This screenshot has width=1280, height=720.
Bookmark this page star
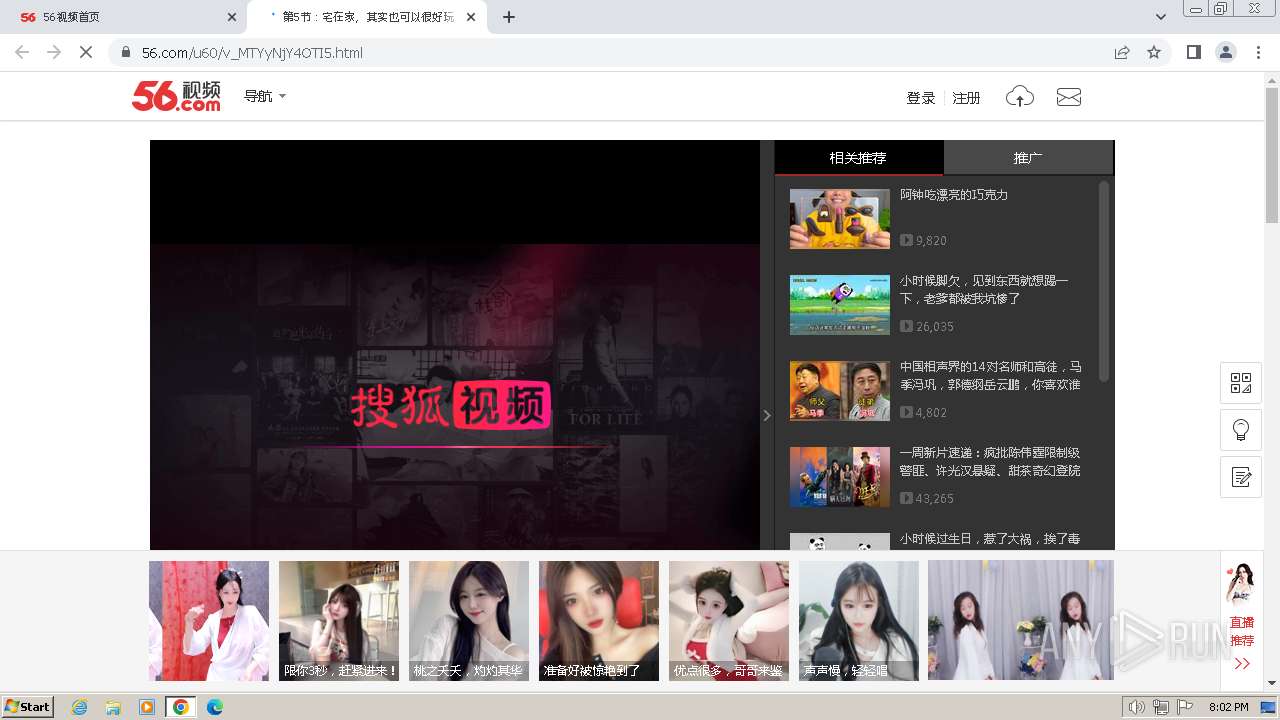click(x=1154, y=52)
